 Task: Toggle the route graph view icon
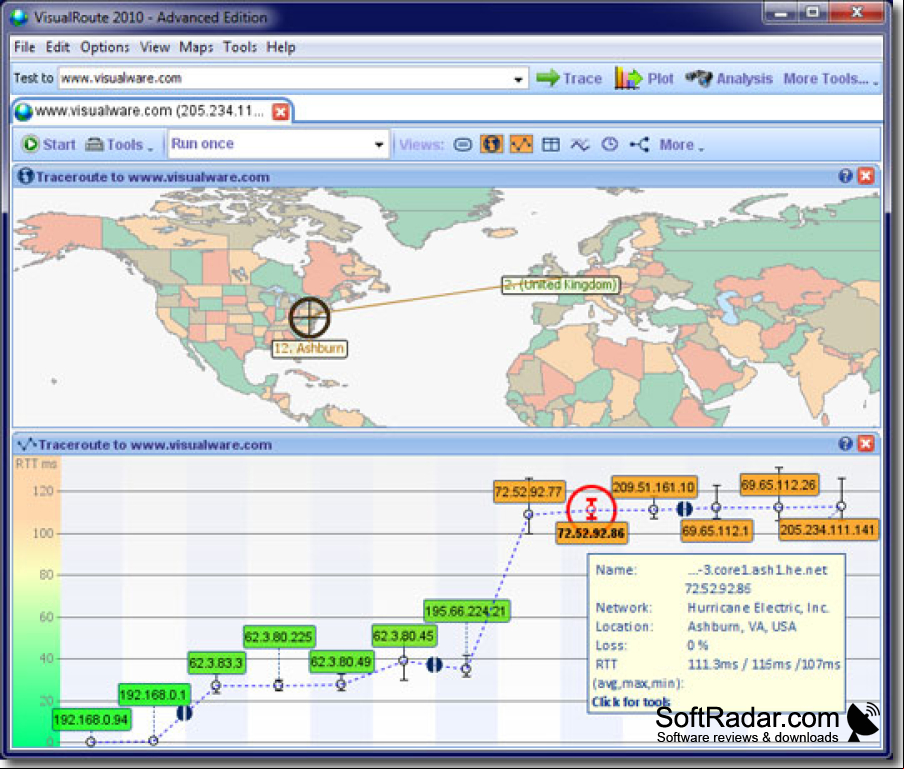[521, 144]
